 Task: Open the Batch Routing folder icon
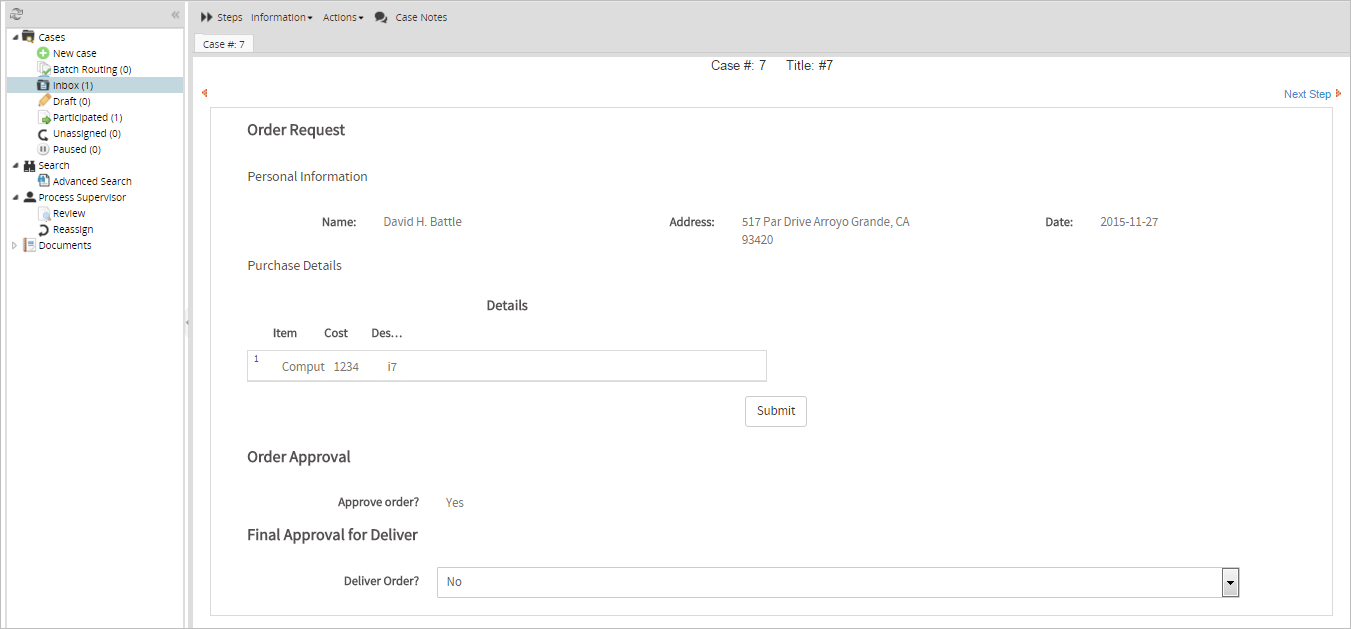pyautogui.click(x=43, y=69)
